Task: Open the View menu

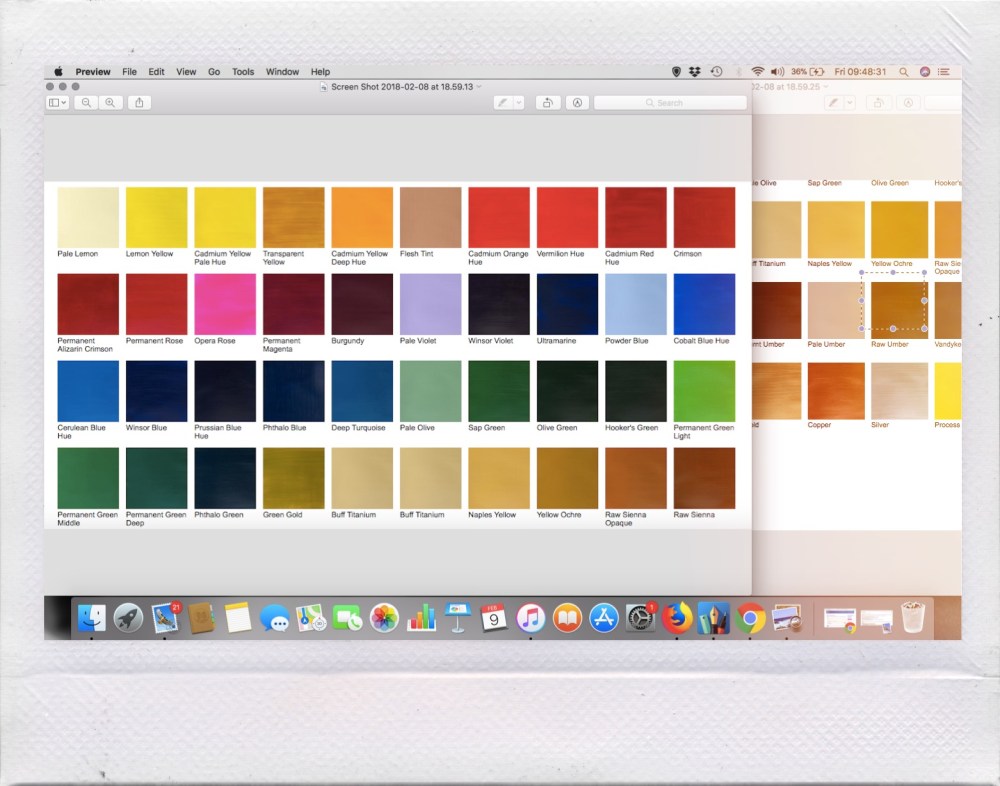Action: point(186,72)
